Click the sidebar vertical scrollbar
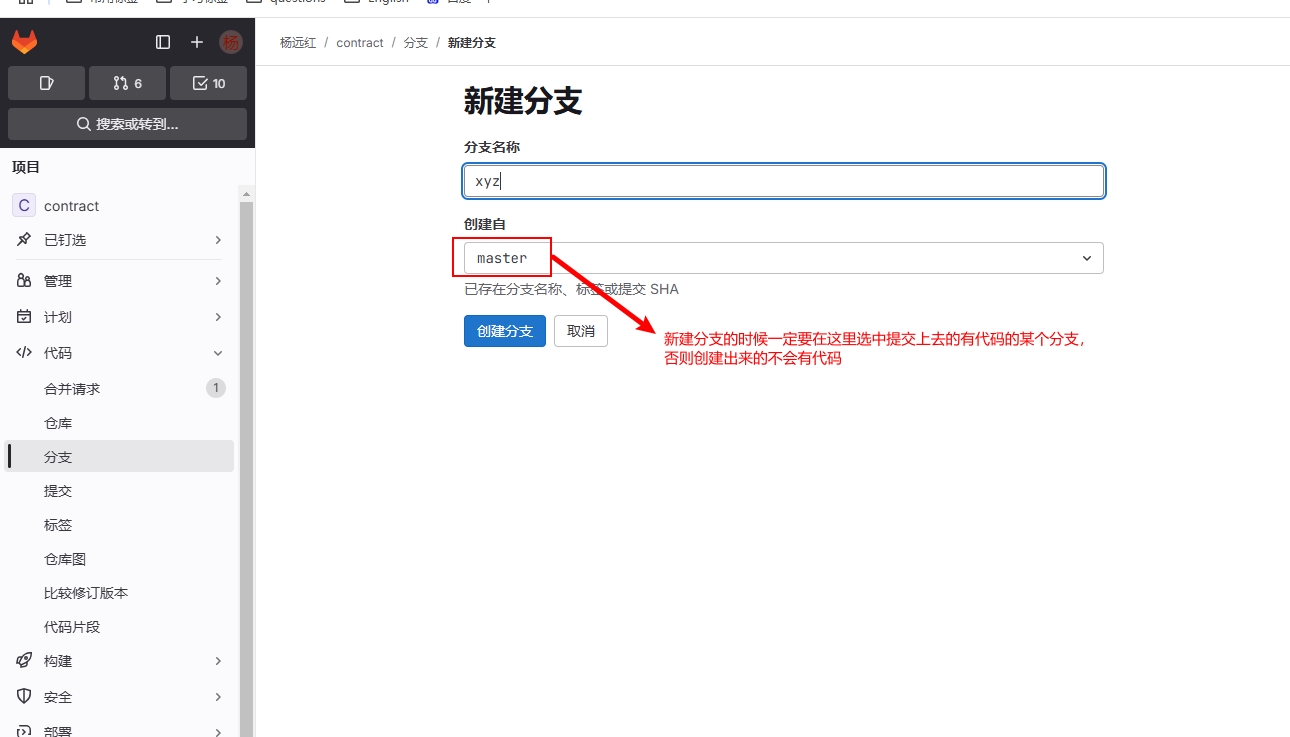Viewport: 1290px width, 737px height. coord(246,468)
